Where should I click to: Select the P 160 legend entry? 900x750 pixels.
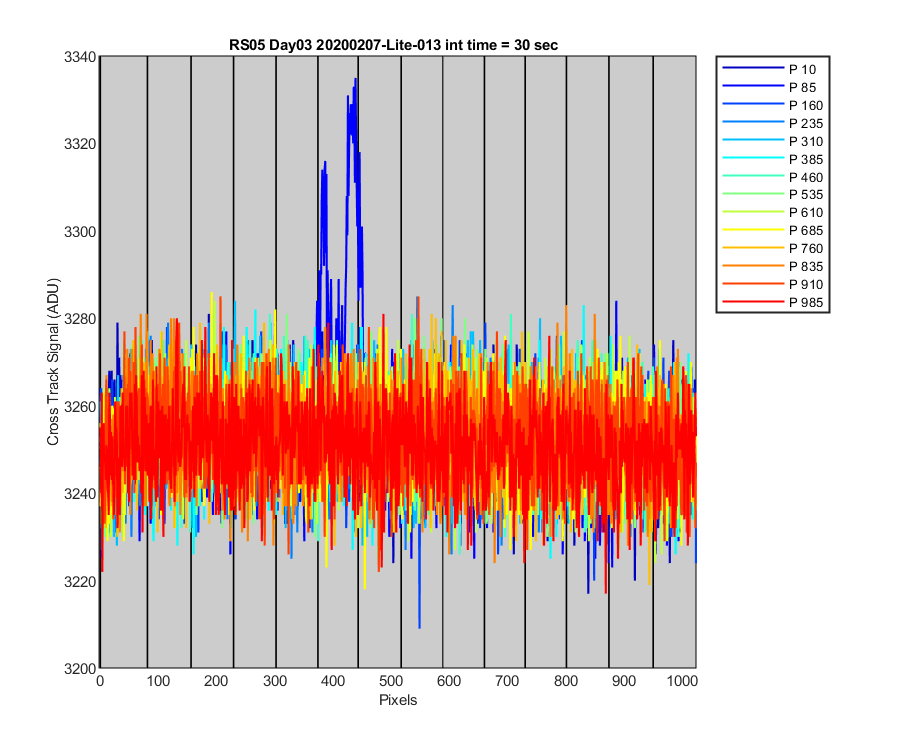point(773,106)
